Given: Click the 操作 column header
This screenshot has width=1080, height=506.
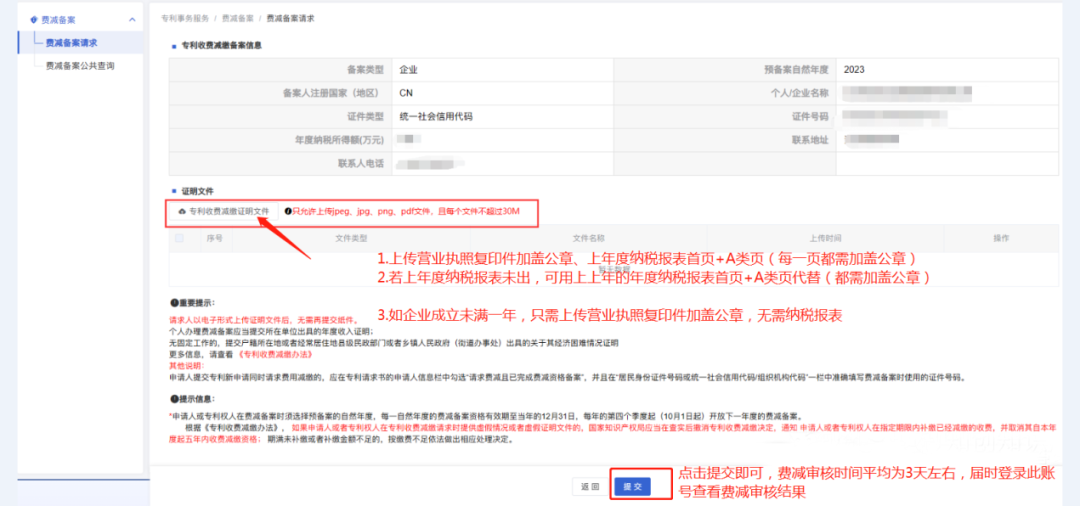Looking at the screenshot, I should pos(1001,238).
